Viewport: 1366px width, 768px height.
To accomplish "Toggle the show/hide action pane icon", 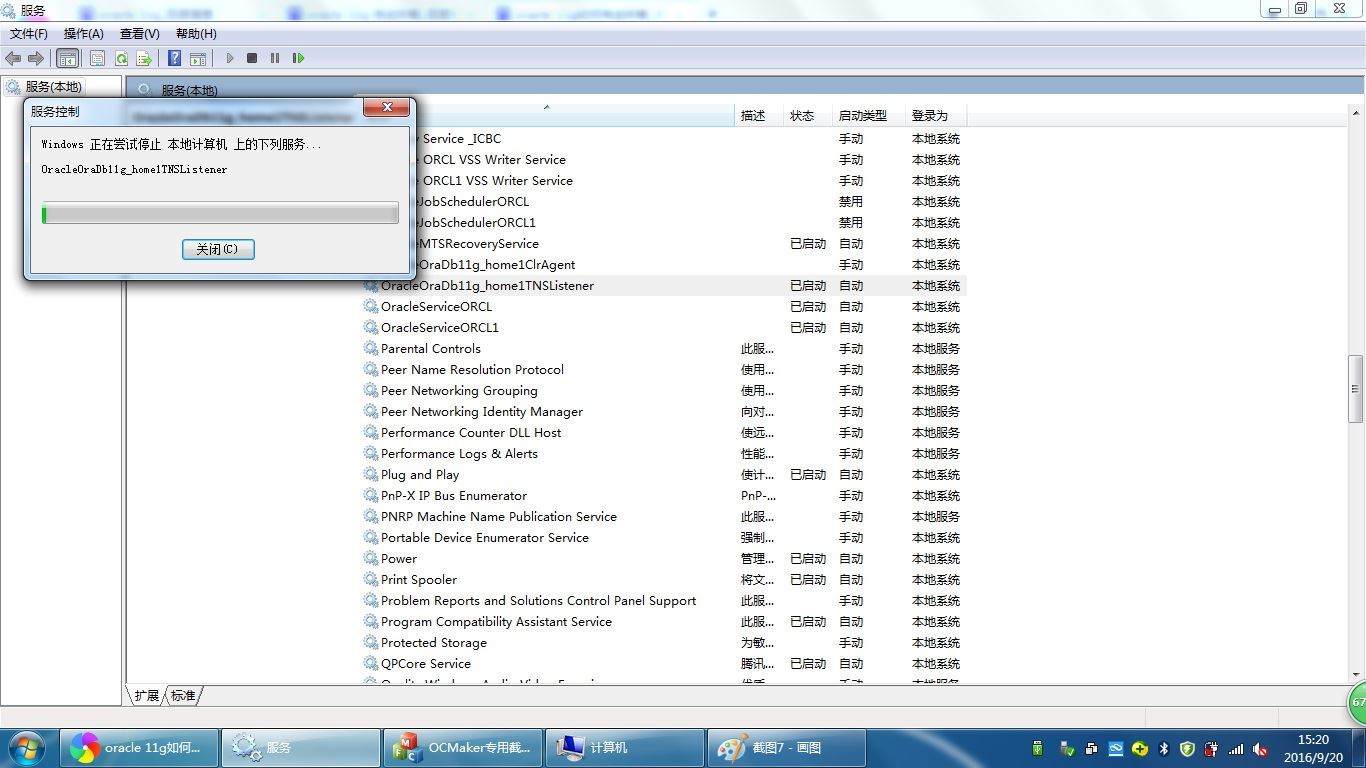I will click(198, 59).
